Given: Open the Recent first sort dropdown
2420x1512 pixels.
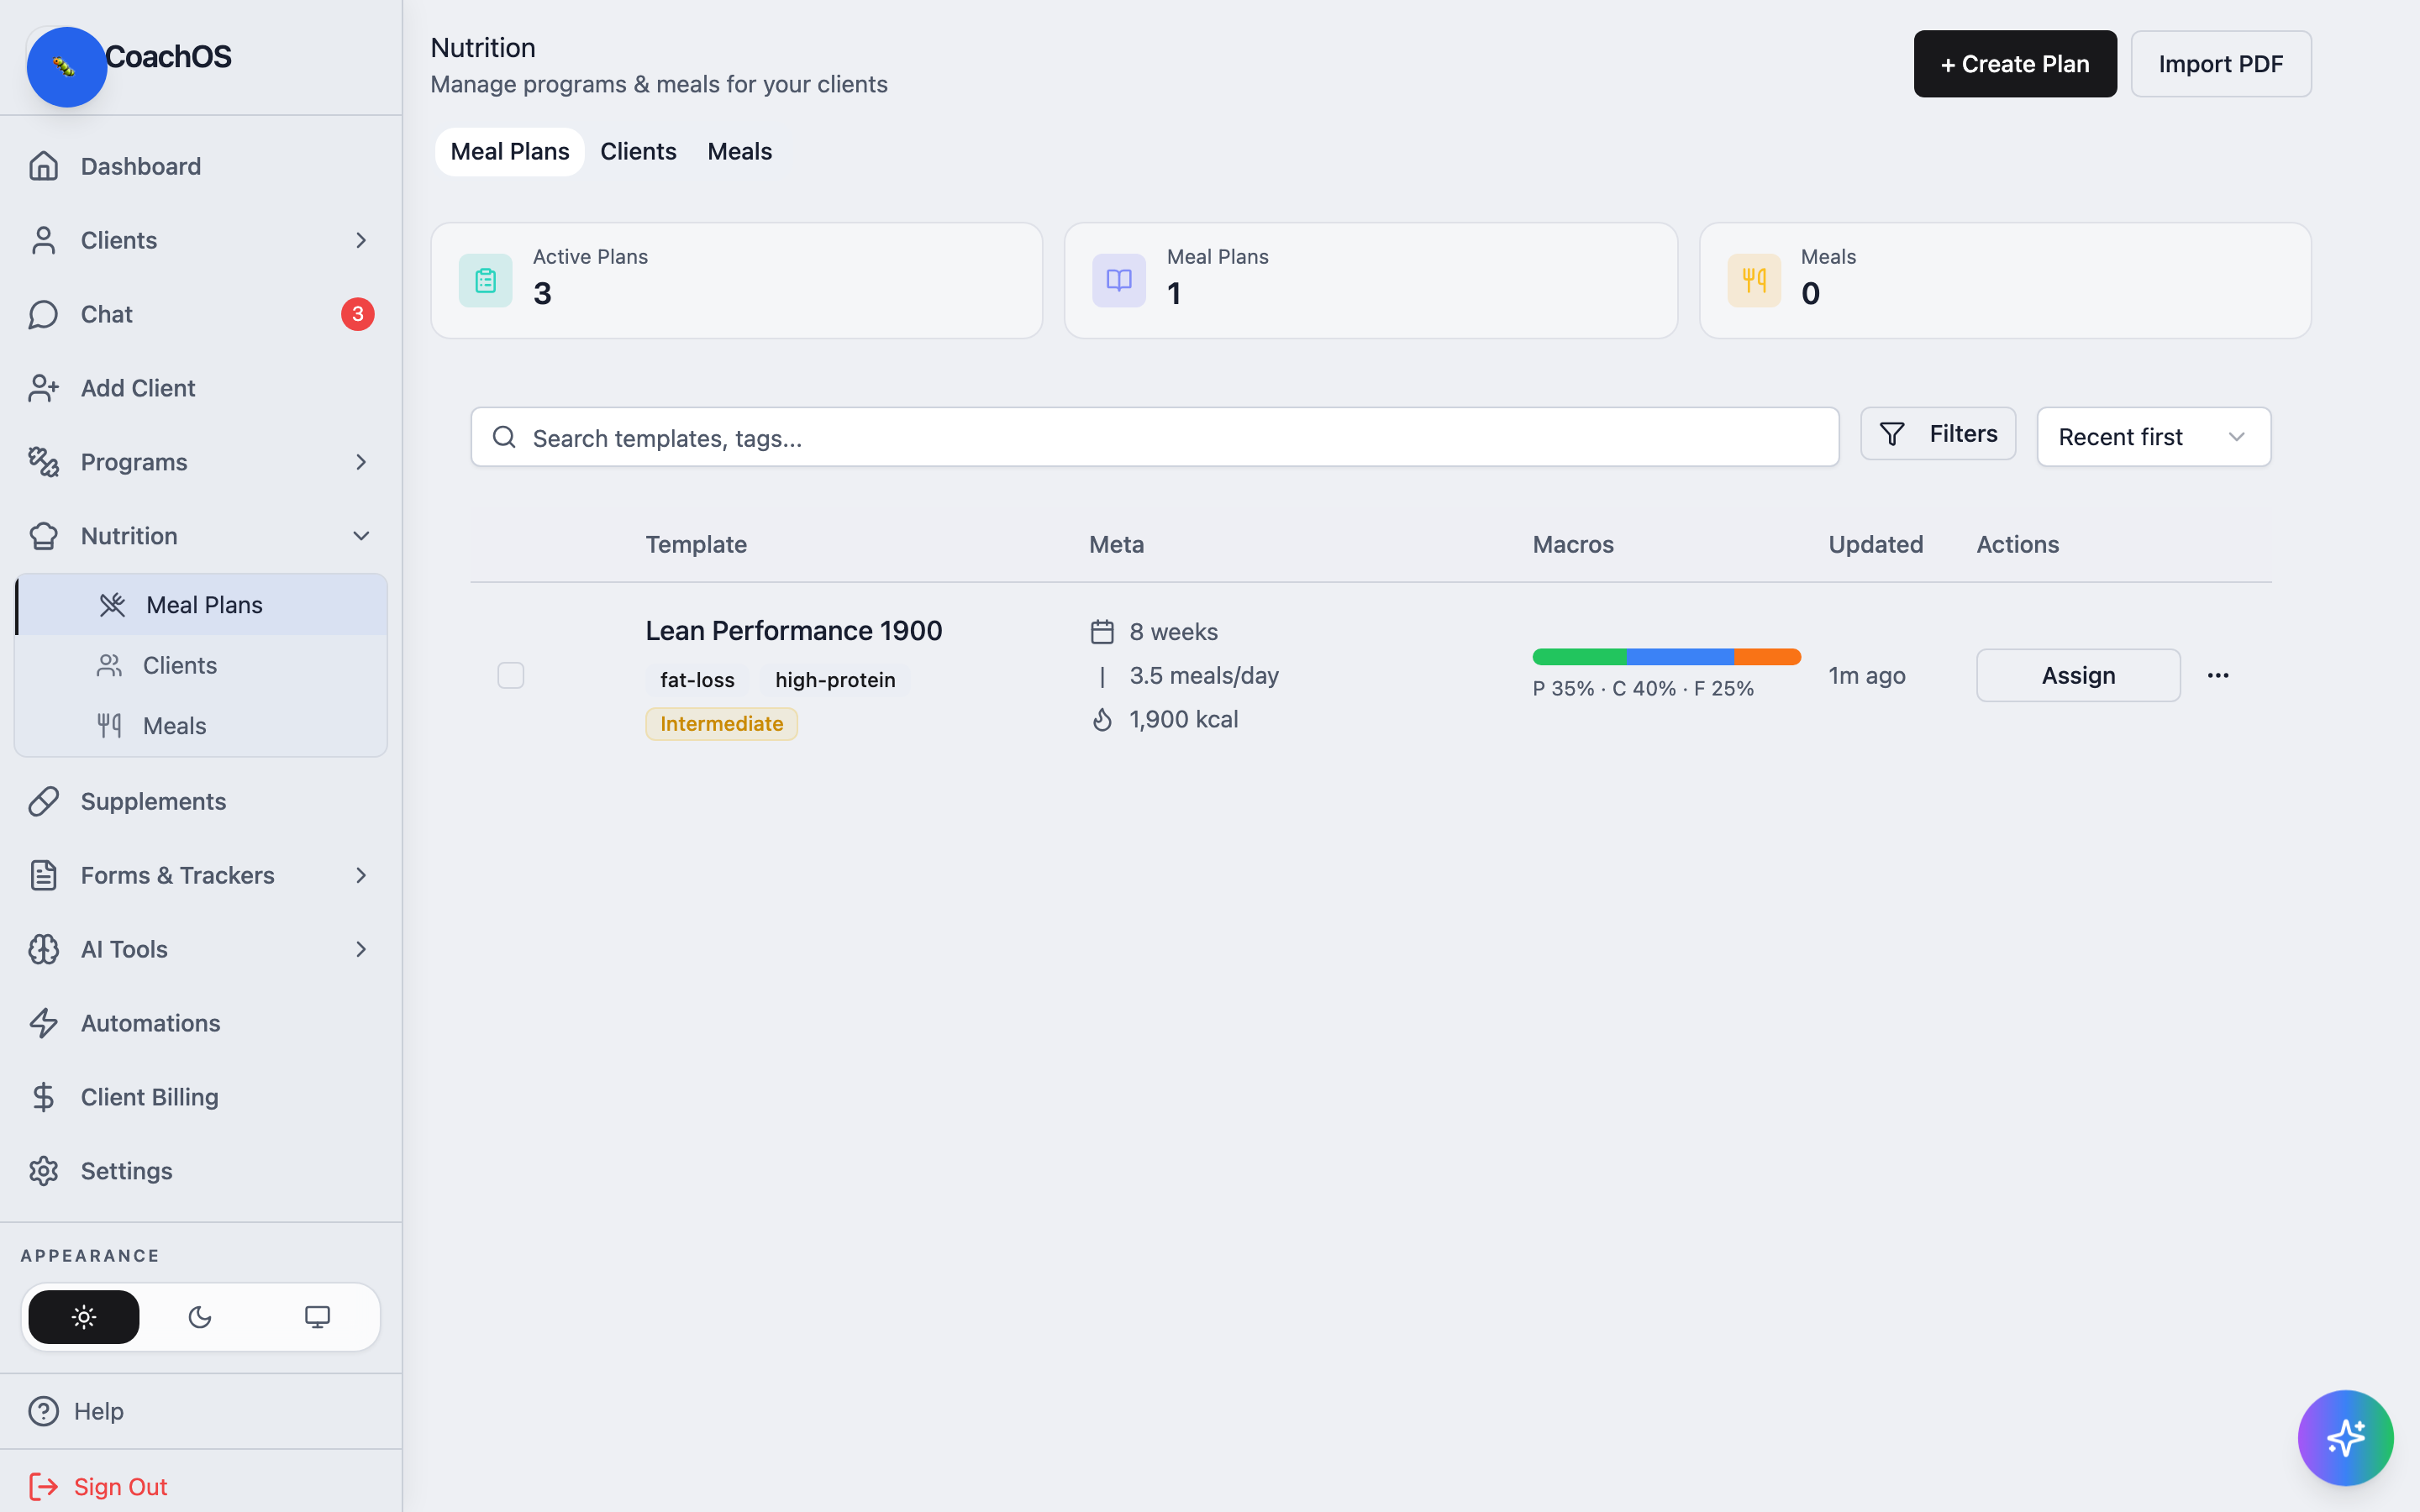Looking at the screenshot, I should (x=2154, y=437).
